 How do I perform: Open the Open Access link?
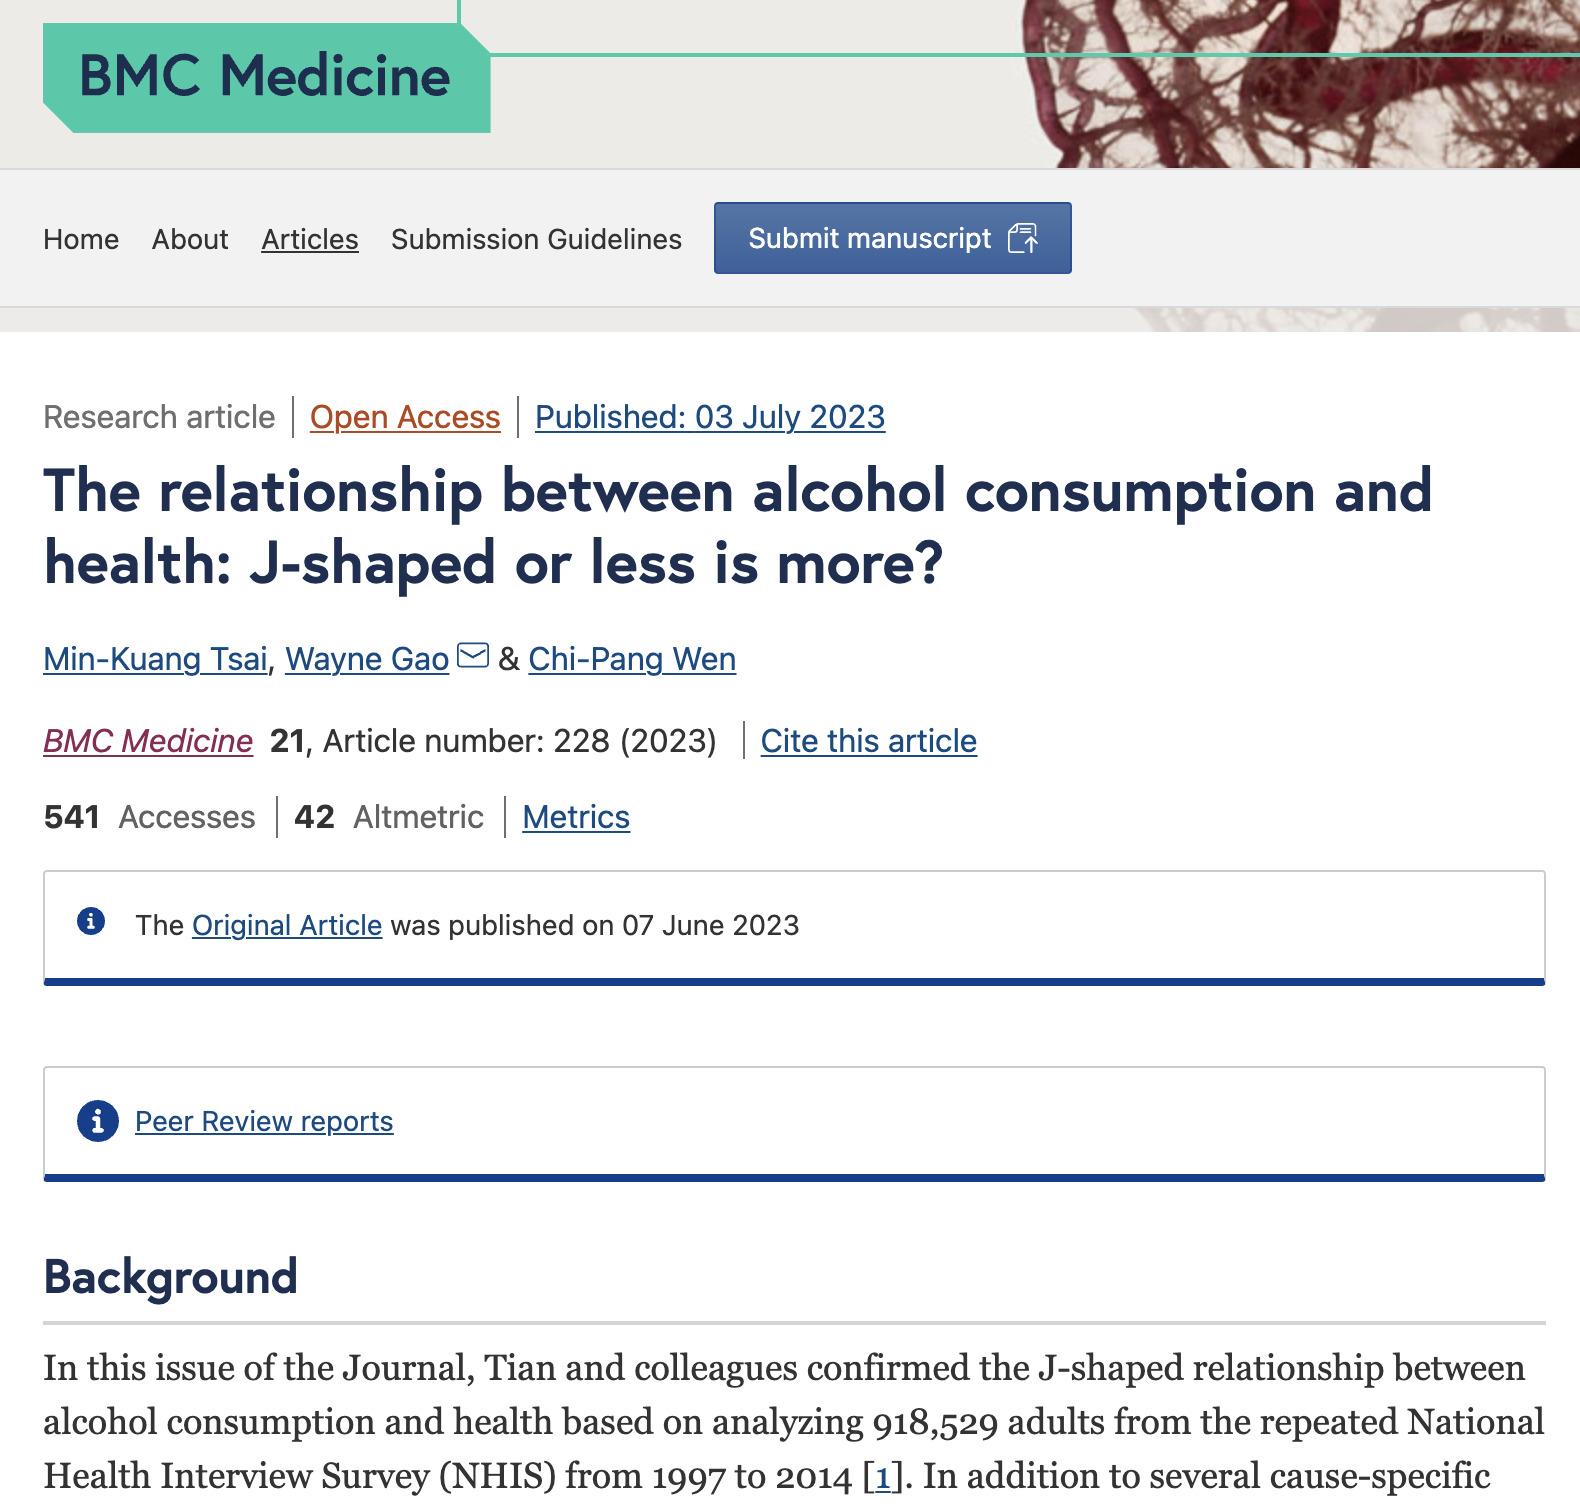pyautogui.click(x=405, y=417)
